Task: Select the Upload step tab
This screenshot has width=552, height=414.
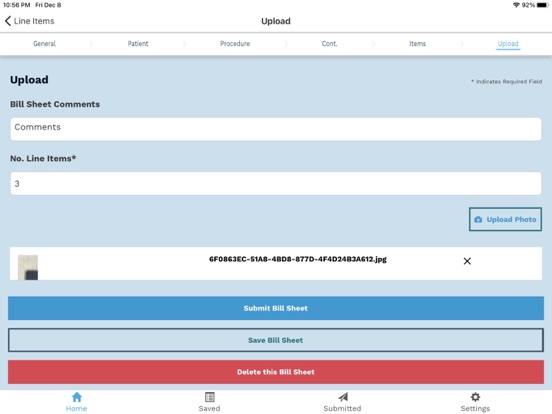Action: pos(508,44)
